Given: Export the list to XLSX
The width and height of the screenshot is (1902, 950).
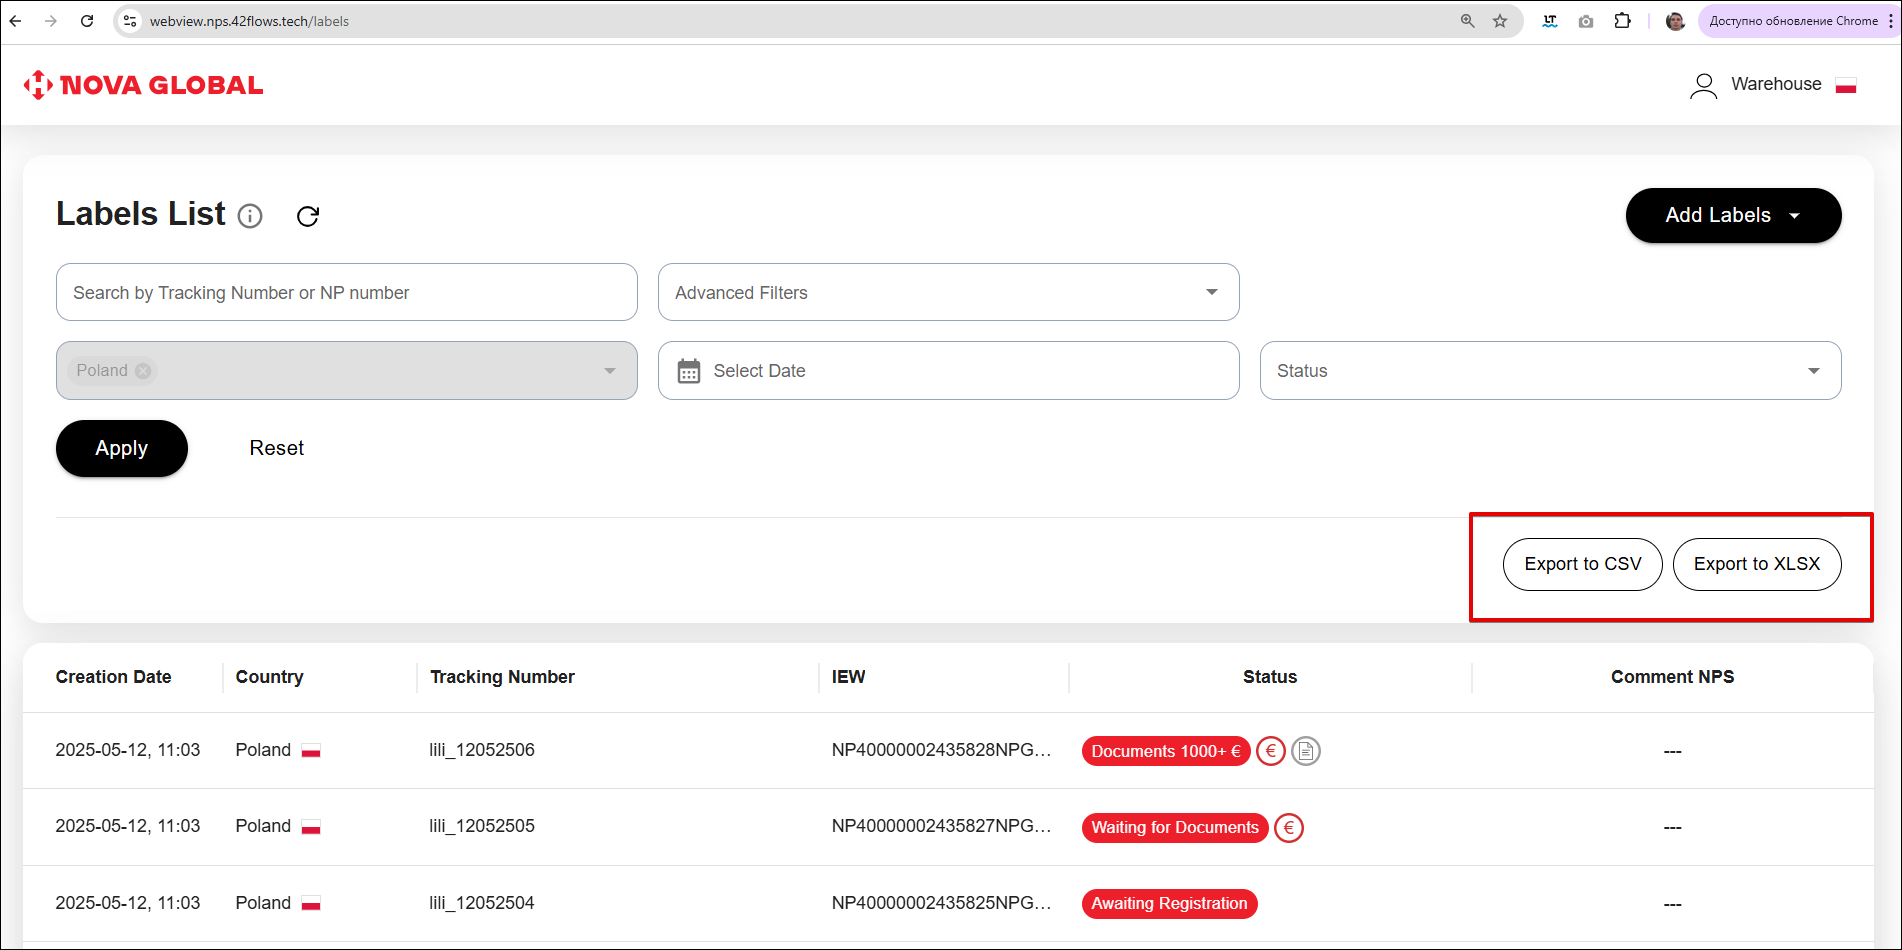Looking at the screenshot, I should point(1756,564).
